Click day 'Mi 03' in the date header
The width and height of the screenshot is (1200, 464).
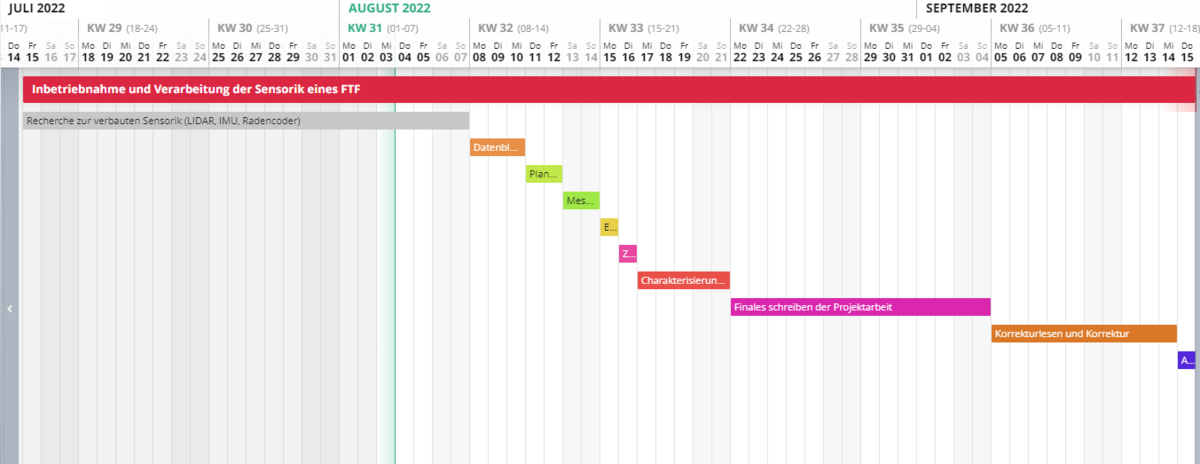tap(386, 52)
